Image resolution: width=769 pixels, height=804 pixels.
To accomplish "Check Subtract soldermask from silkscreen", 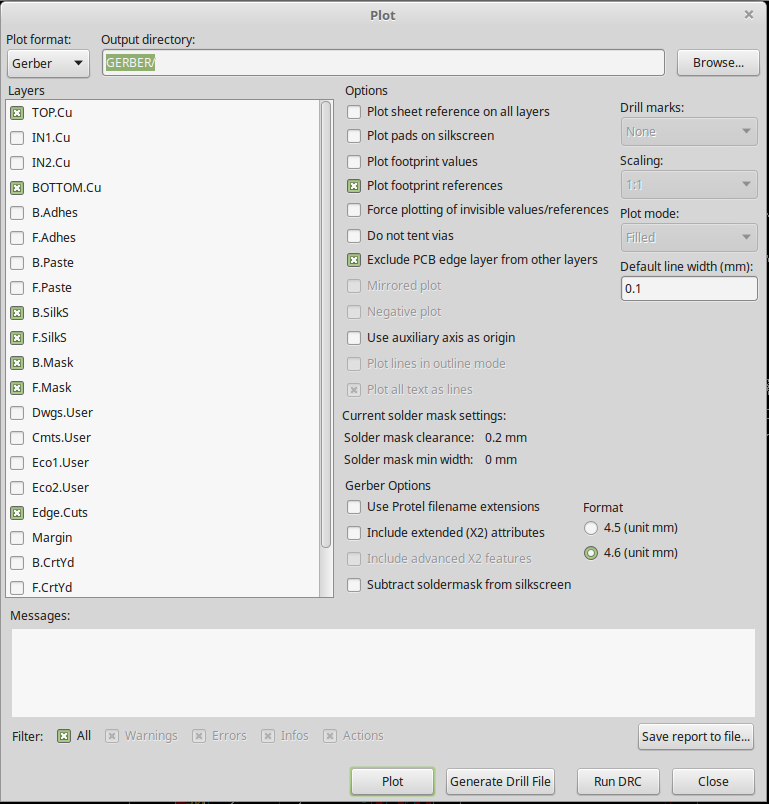I will coord(354,585).
